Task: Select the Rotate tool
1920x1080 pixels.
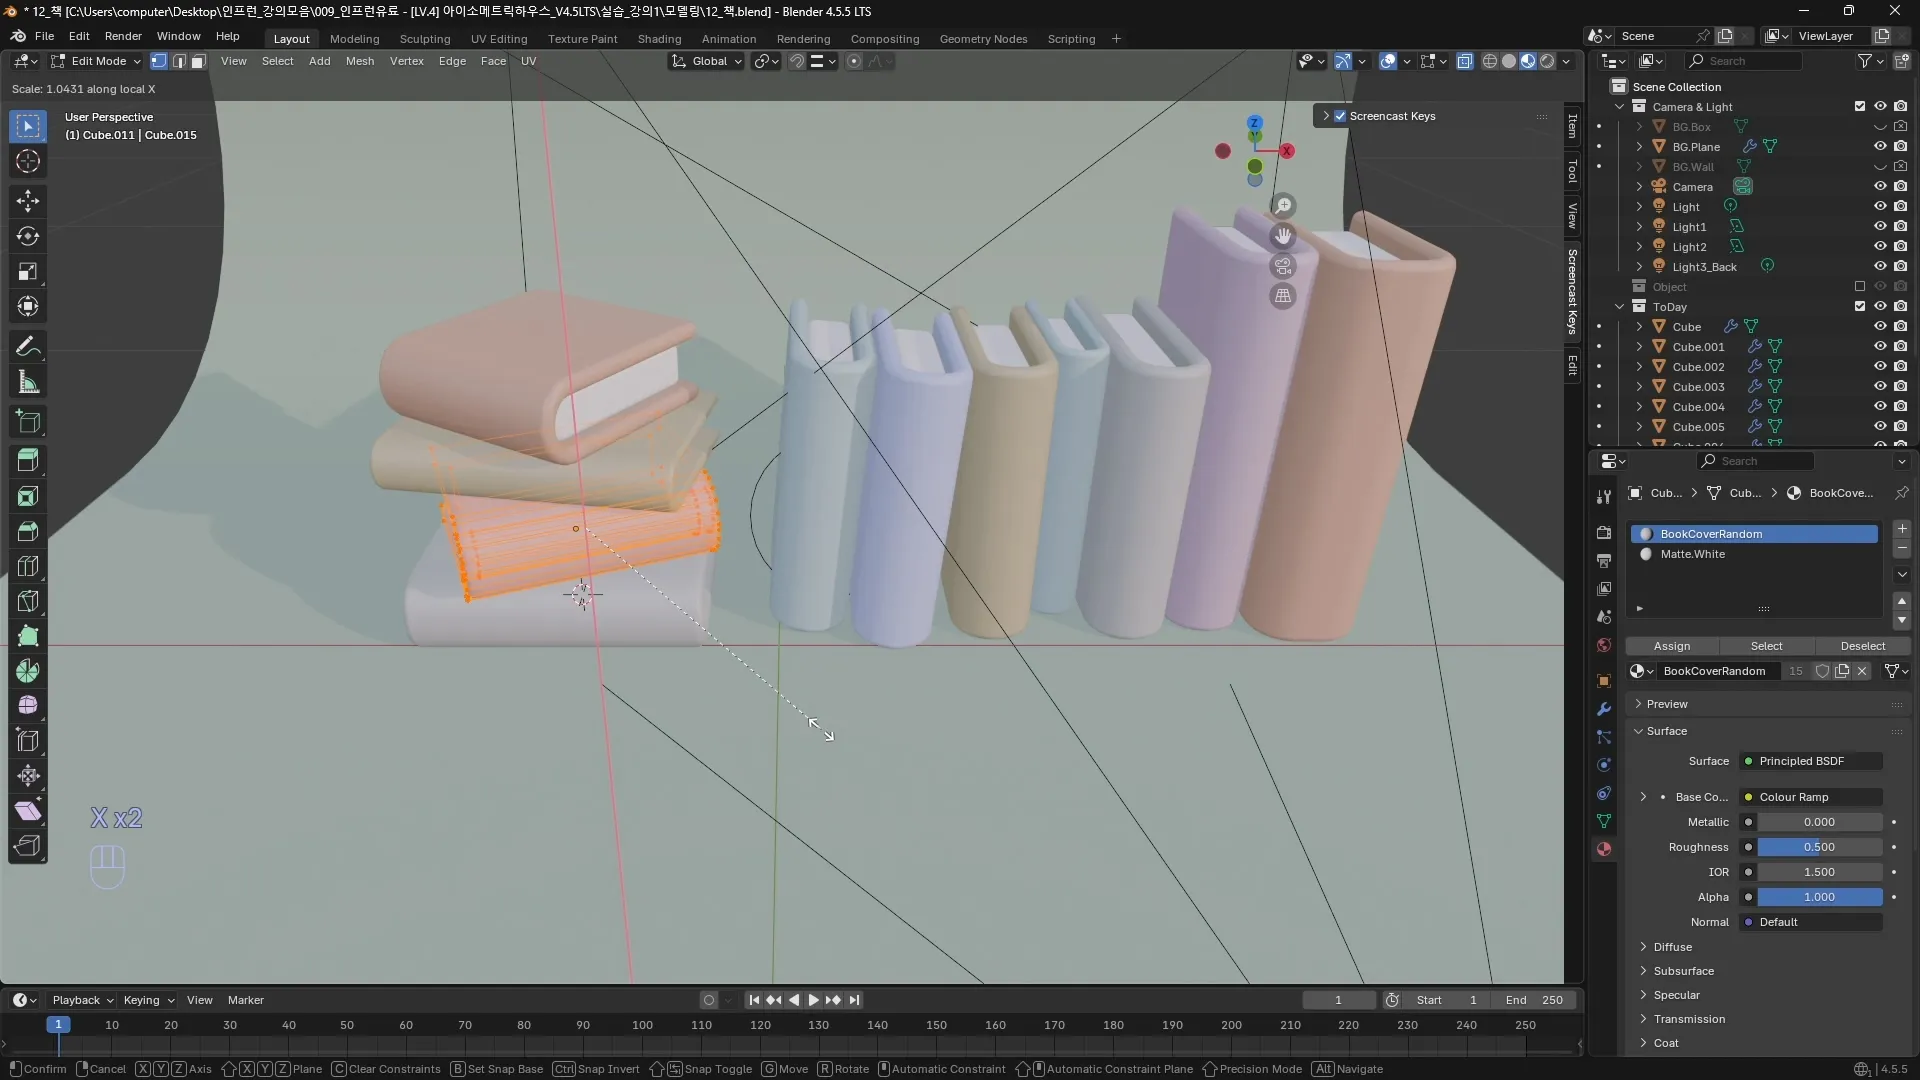Action: [28, 237]
